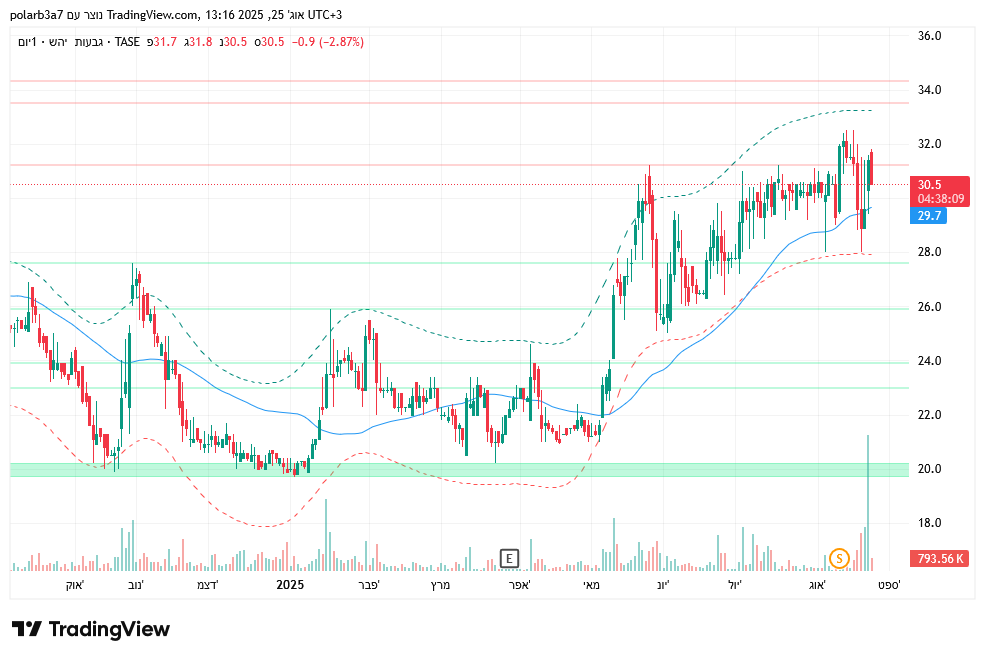Select the 22.0 price axis label
Image resolution: width=985 pixels, height=659 pixels.
929,415
